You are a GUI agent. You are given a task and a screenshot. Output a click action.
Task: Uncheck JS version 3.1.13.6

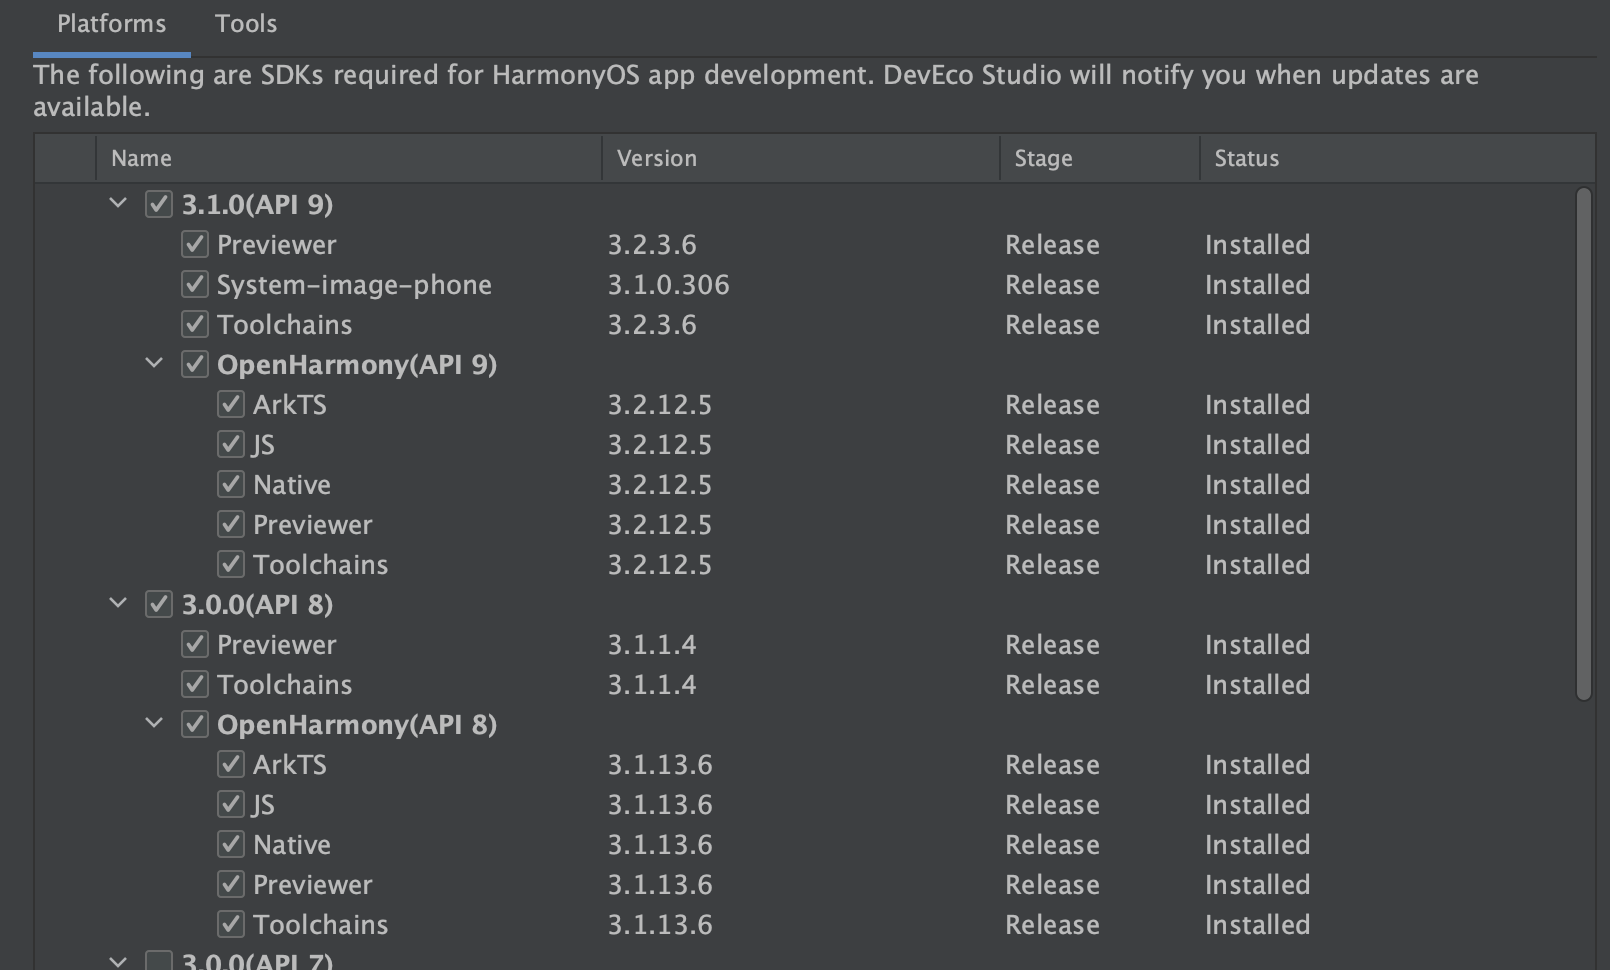click(231, 804)
